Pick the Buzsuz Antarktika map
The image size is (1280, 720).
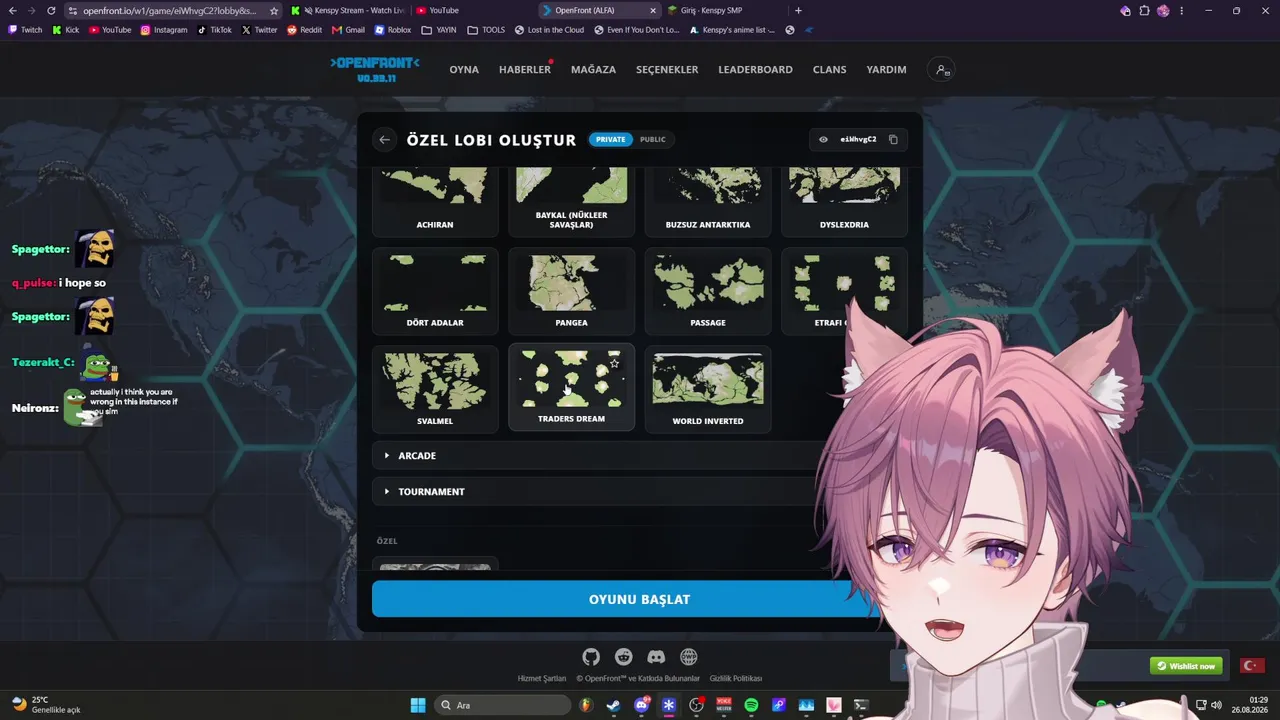tap(708, 203)
